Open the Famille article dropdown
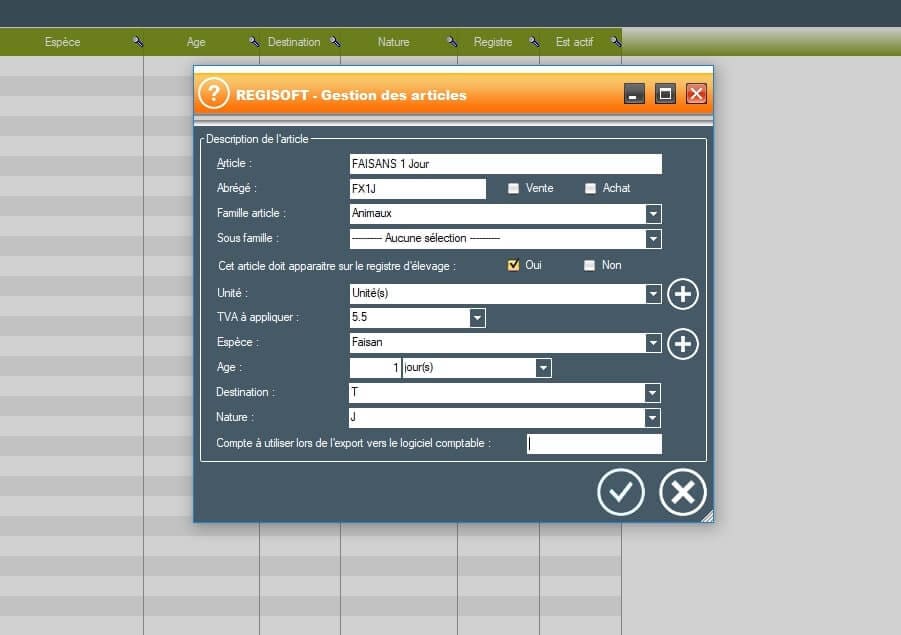Viewport: 901px width, 635px height. point(652,213)
